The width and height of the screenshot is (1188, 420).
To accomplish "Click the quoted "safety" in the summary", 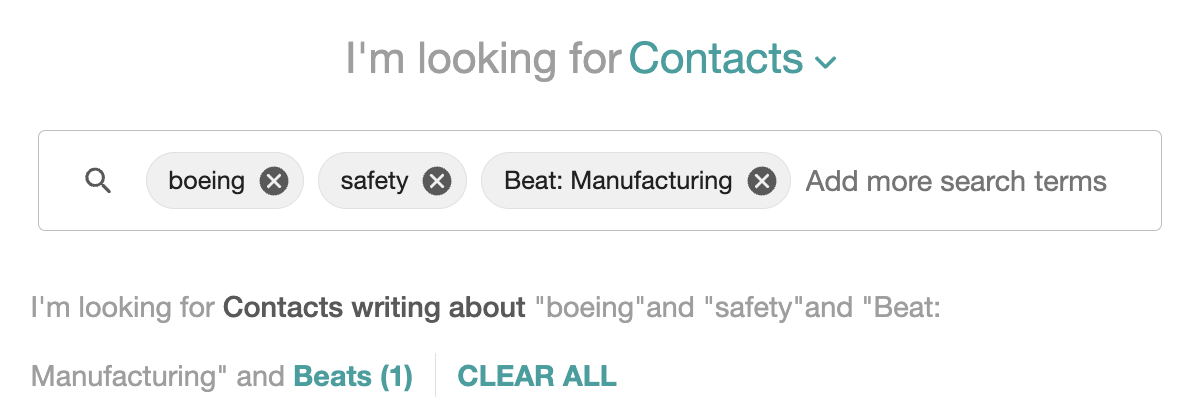I will click(753, 308).
